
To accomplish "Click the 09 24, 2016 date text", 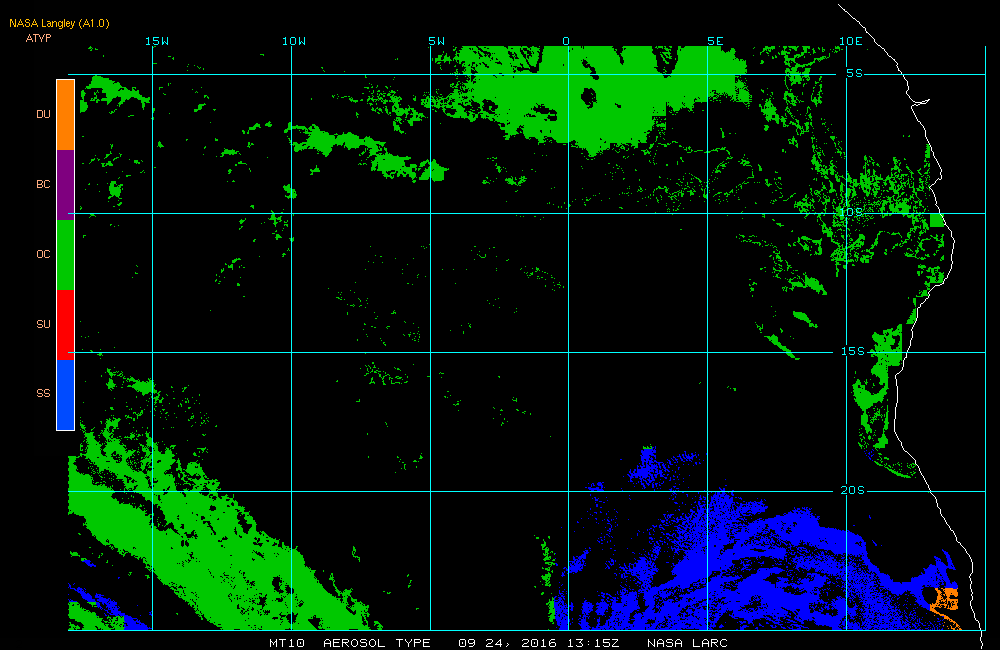I will (508, 643).
